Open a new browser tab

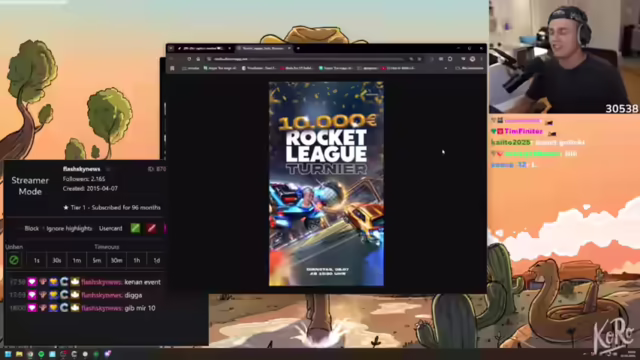coord(298,48)
